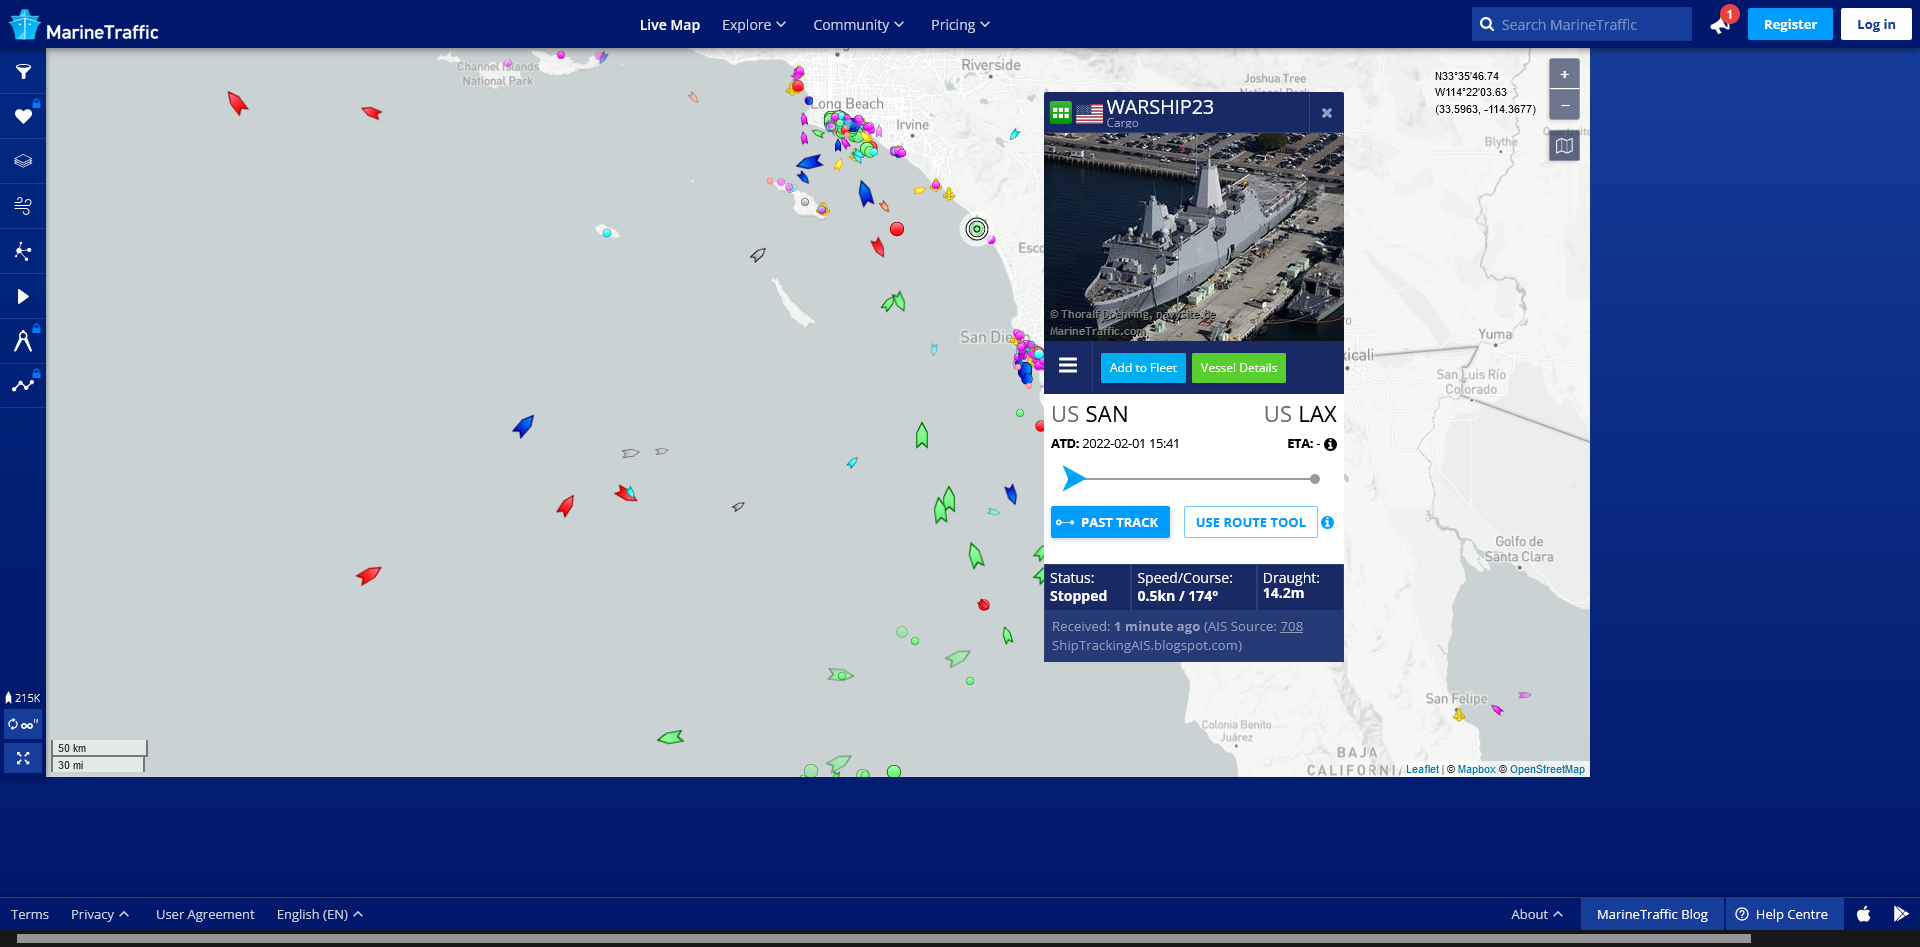This screenshot has height=947, width=1920.
Task: Click the MarineTraffic logo
Action: 84,26
